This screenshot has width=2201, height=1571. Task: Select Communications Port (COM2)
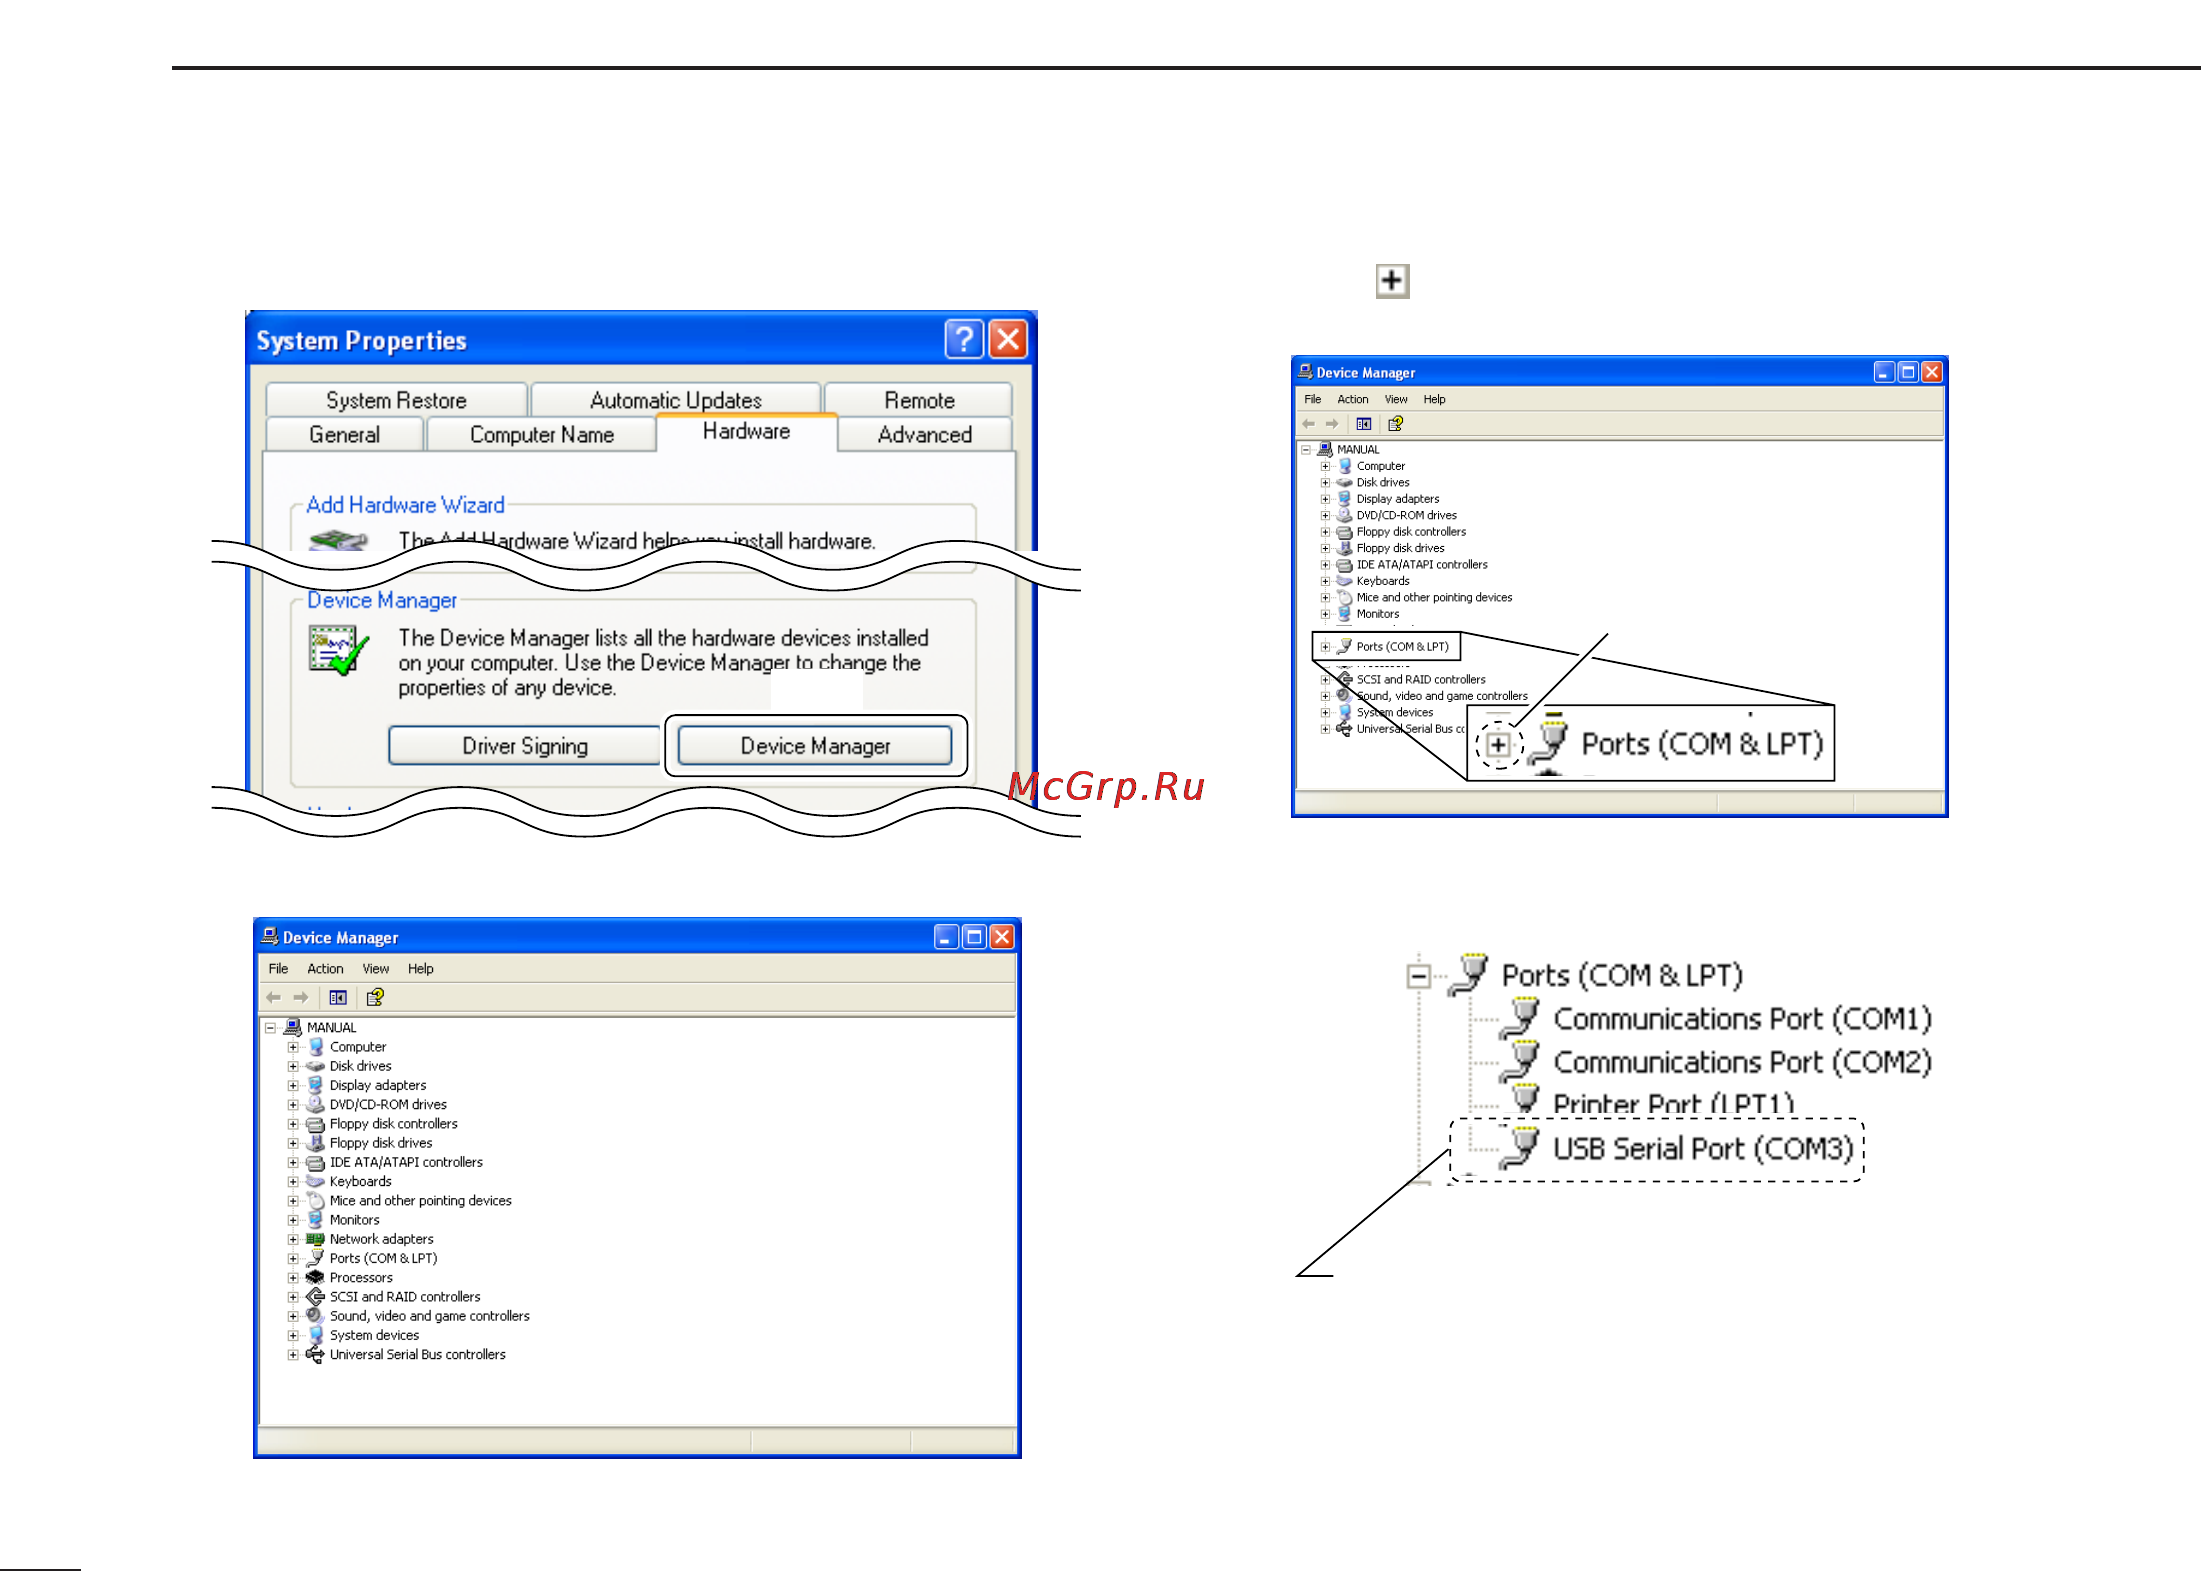[1741, 1062]
